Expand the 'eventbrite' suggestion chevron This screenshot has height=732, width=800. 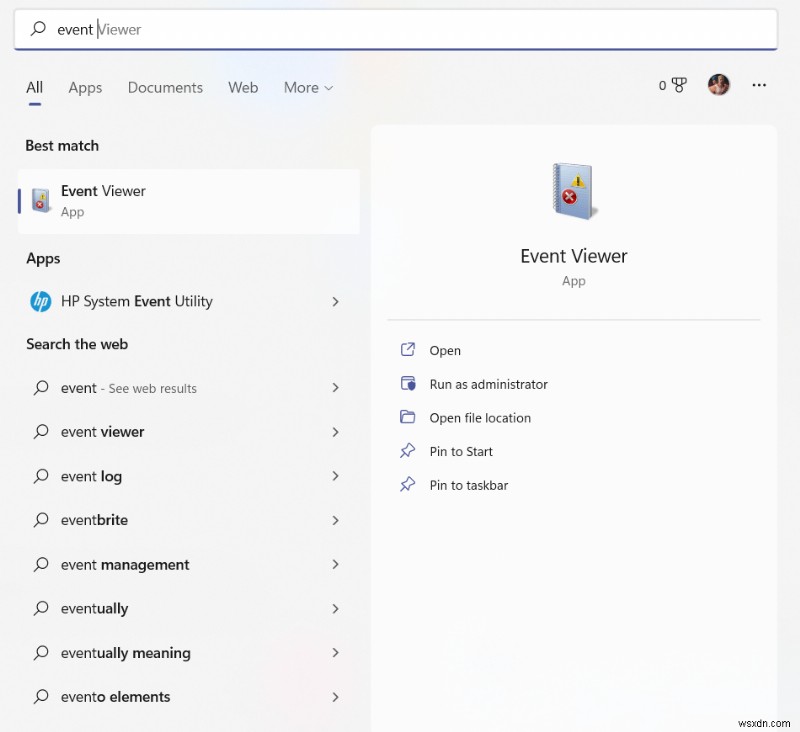tap(335, 520)
